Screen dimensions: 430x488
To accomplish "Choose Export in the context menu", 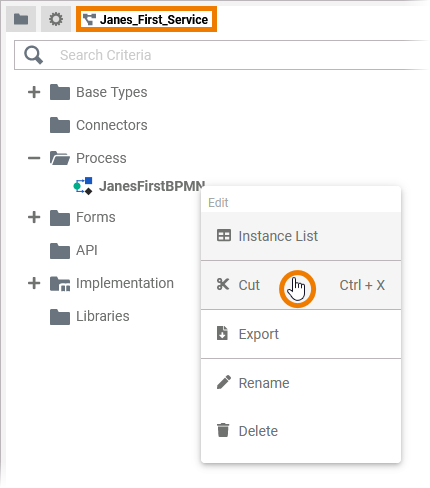I will pos(301,334).
